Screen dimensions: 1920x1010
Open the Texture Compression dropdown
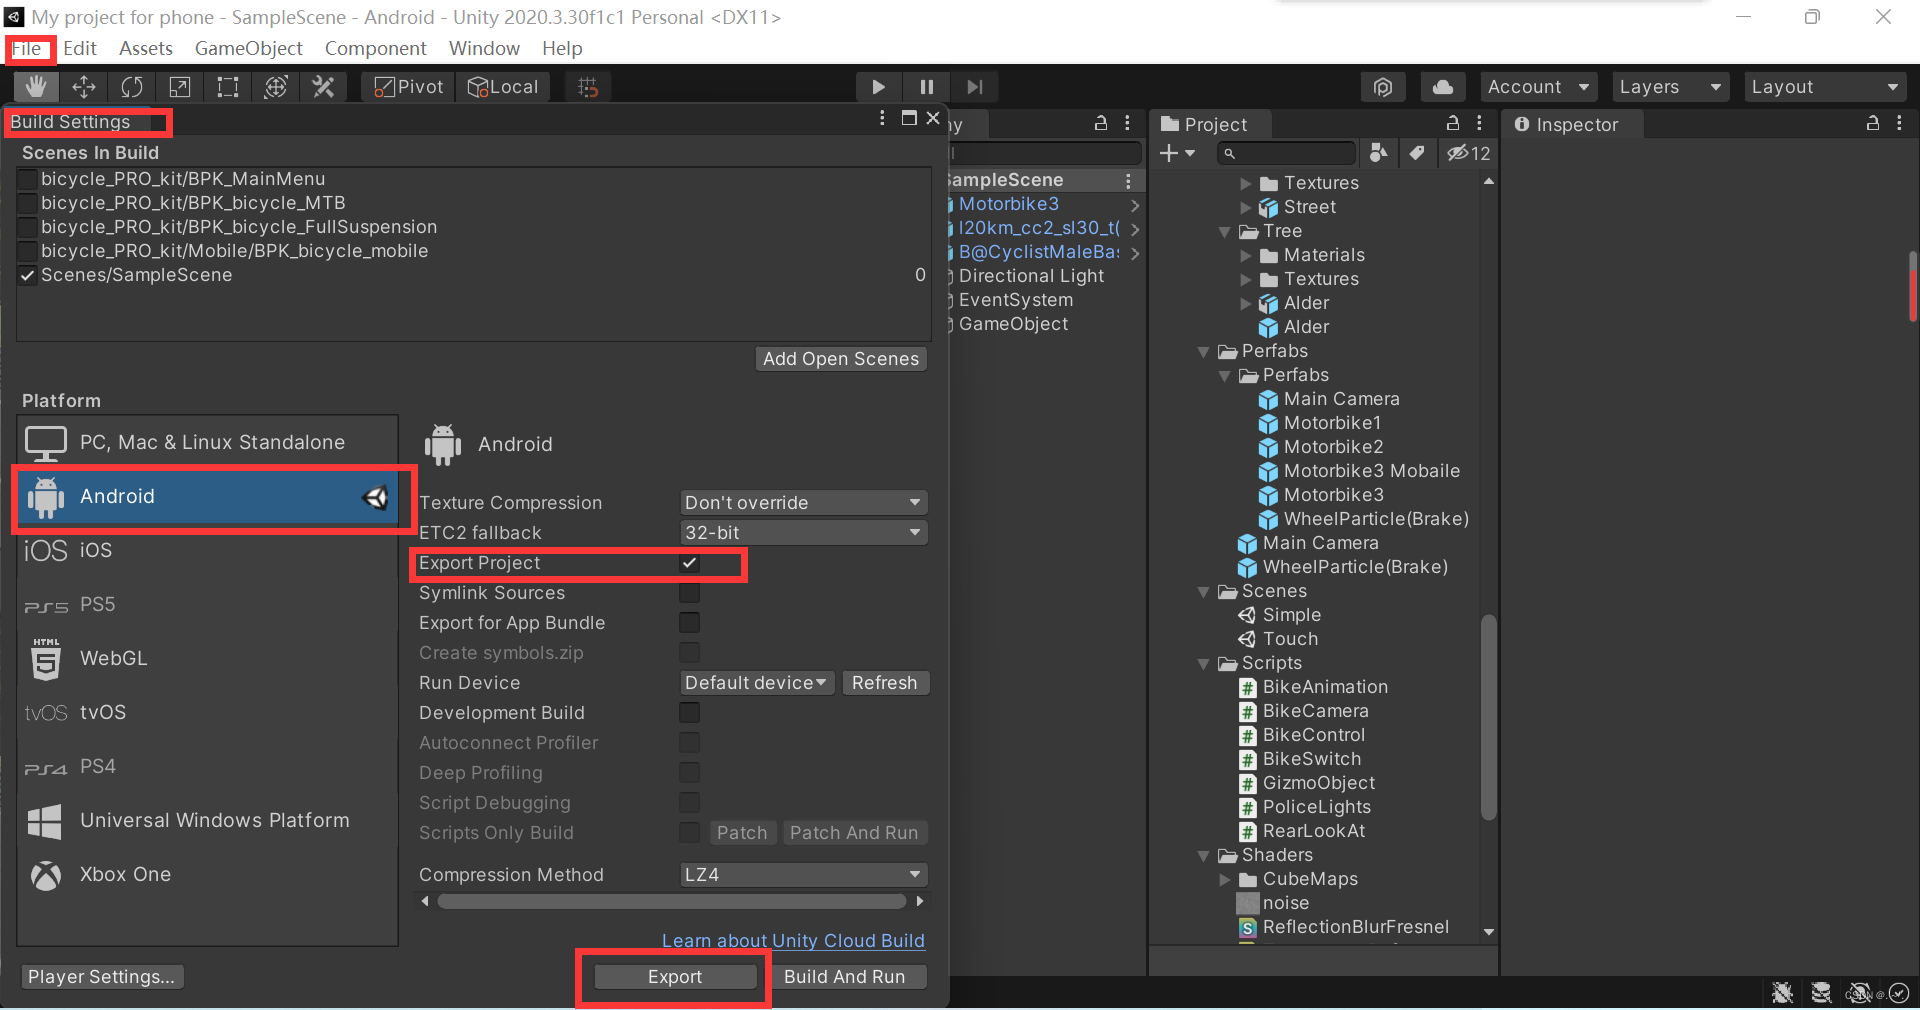802,502
